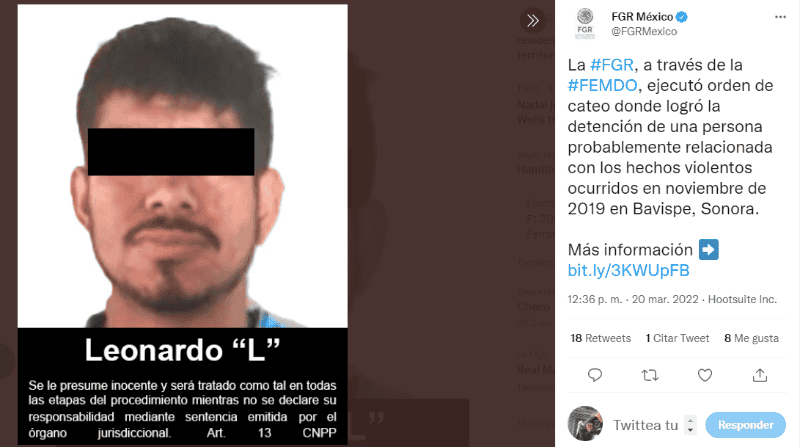Like the tweet with heart icon

point(705,376)
